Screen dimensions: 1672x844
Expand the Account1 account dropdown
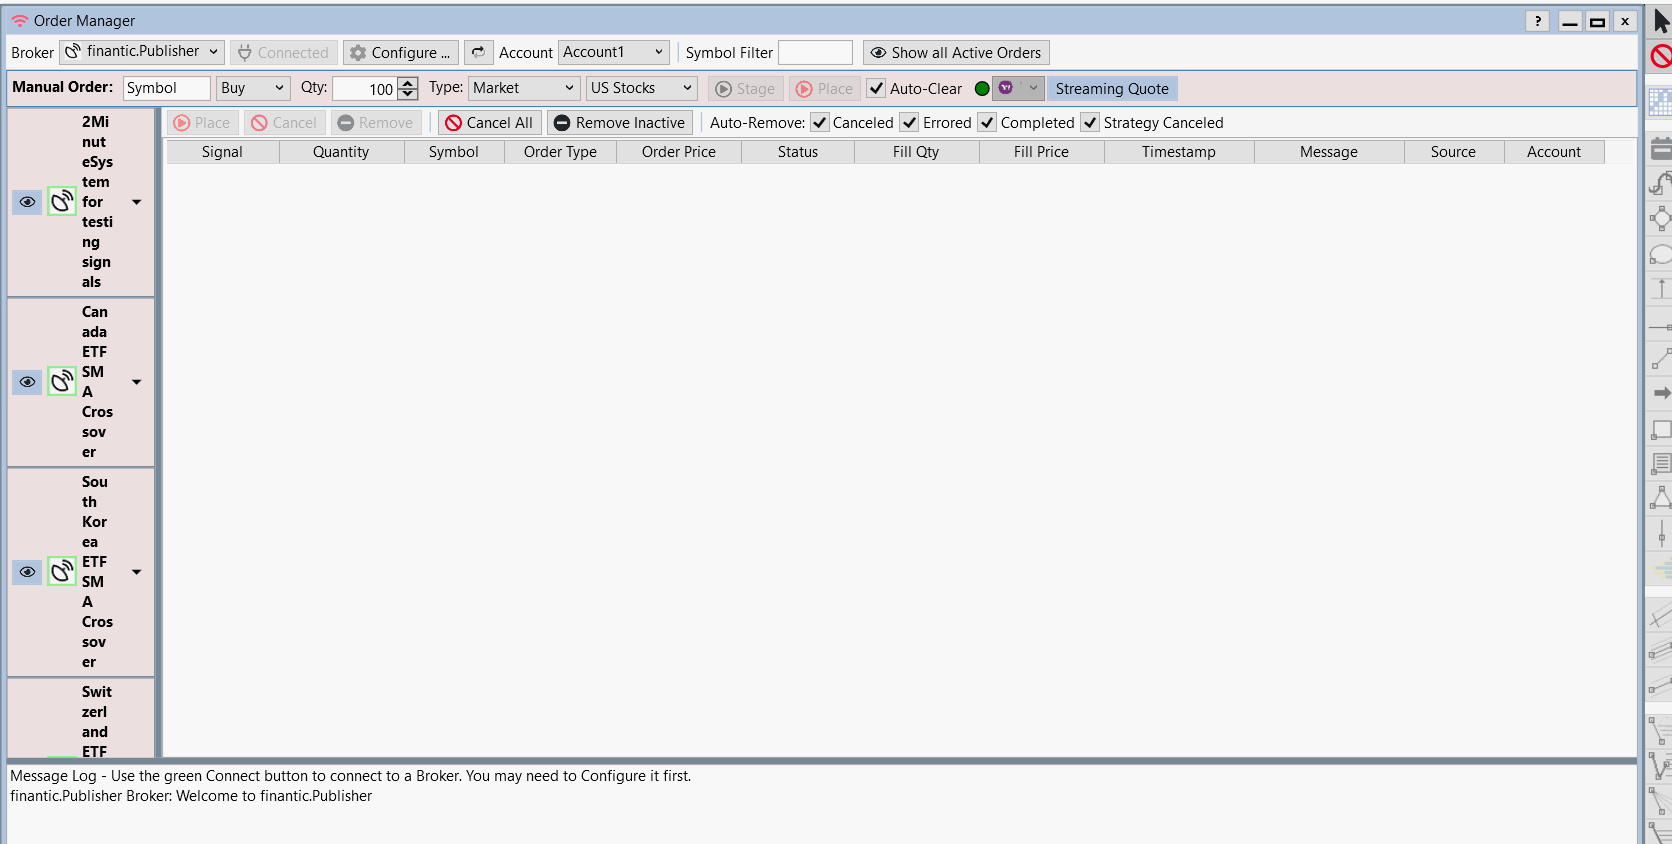[x=613, y=52]
